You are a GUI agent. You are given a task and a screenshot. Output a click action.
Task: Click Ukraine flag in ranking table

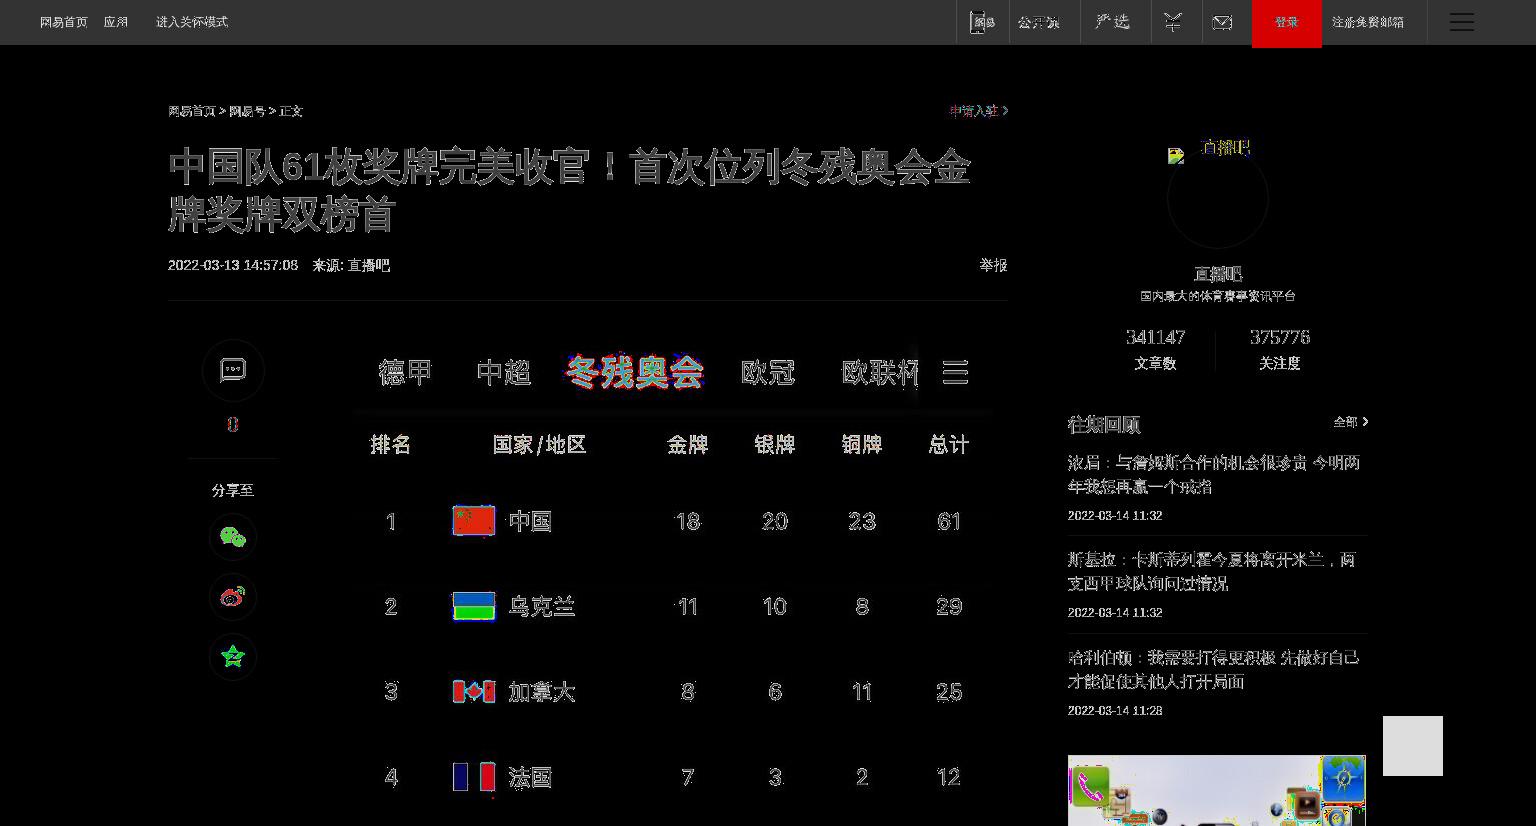coord(474,606)
